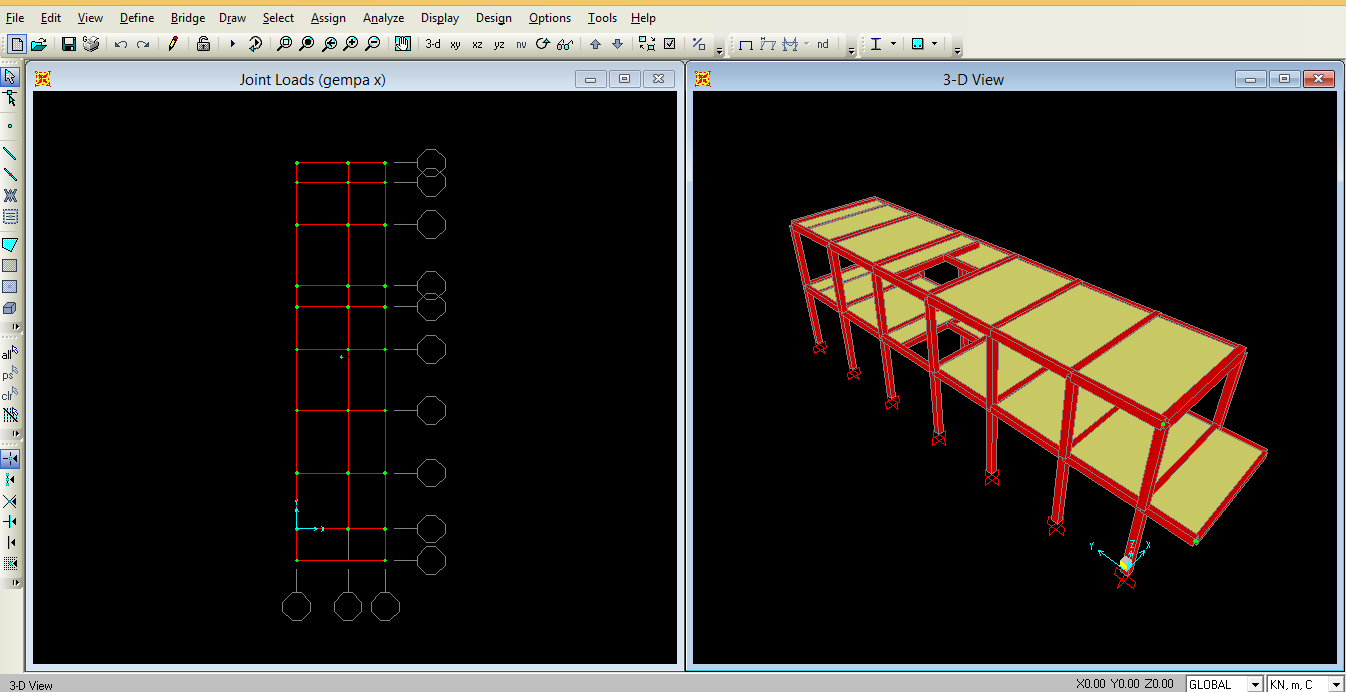Toggle Snap to Points and Grid
The width and height of the screenshot is (1346, 692).
click(10, 459)
